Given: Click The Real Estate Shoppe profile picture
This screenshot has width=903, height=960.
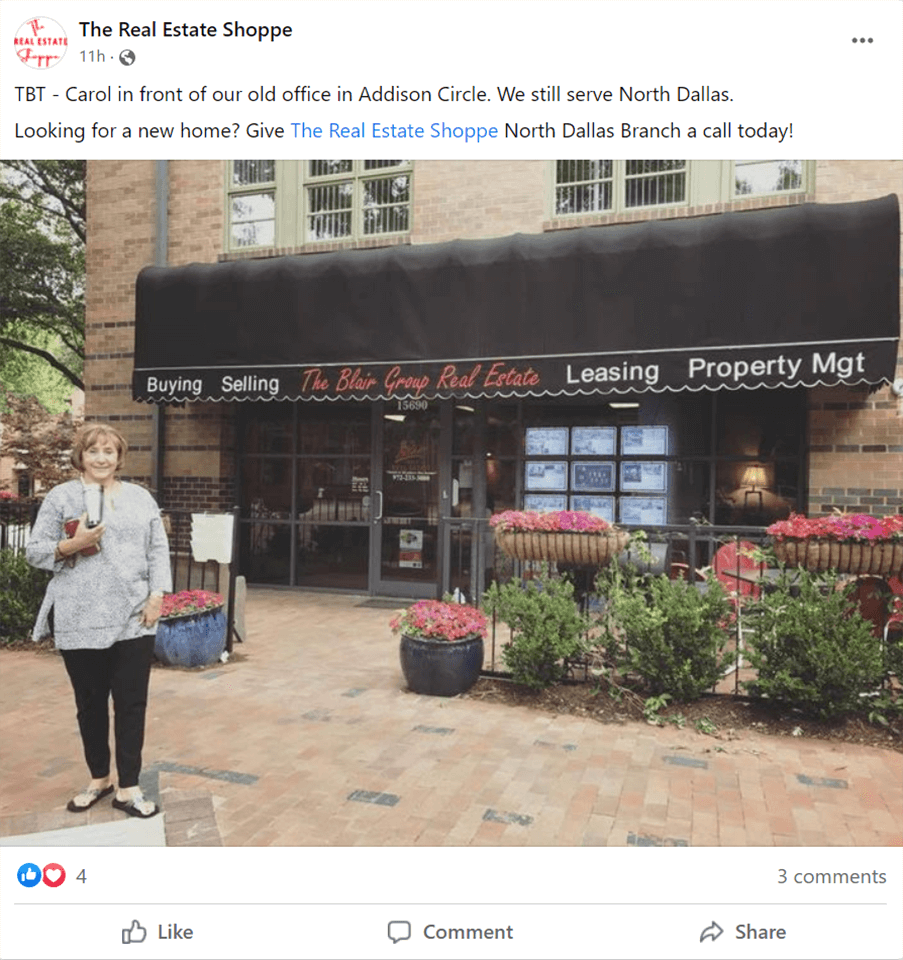Looking at the screenshot, I should [40, 42].
